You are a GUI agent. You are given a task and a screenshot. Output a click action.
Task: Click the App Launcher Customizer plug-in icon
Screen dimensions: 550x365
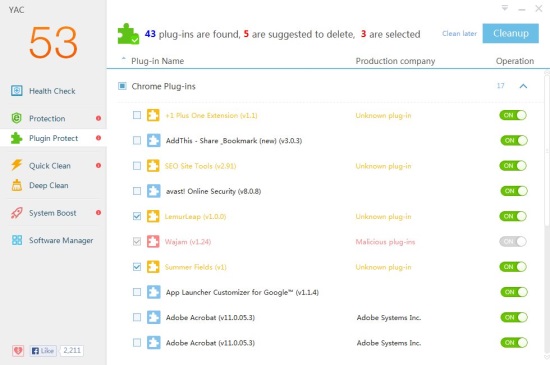click(153, 292)
